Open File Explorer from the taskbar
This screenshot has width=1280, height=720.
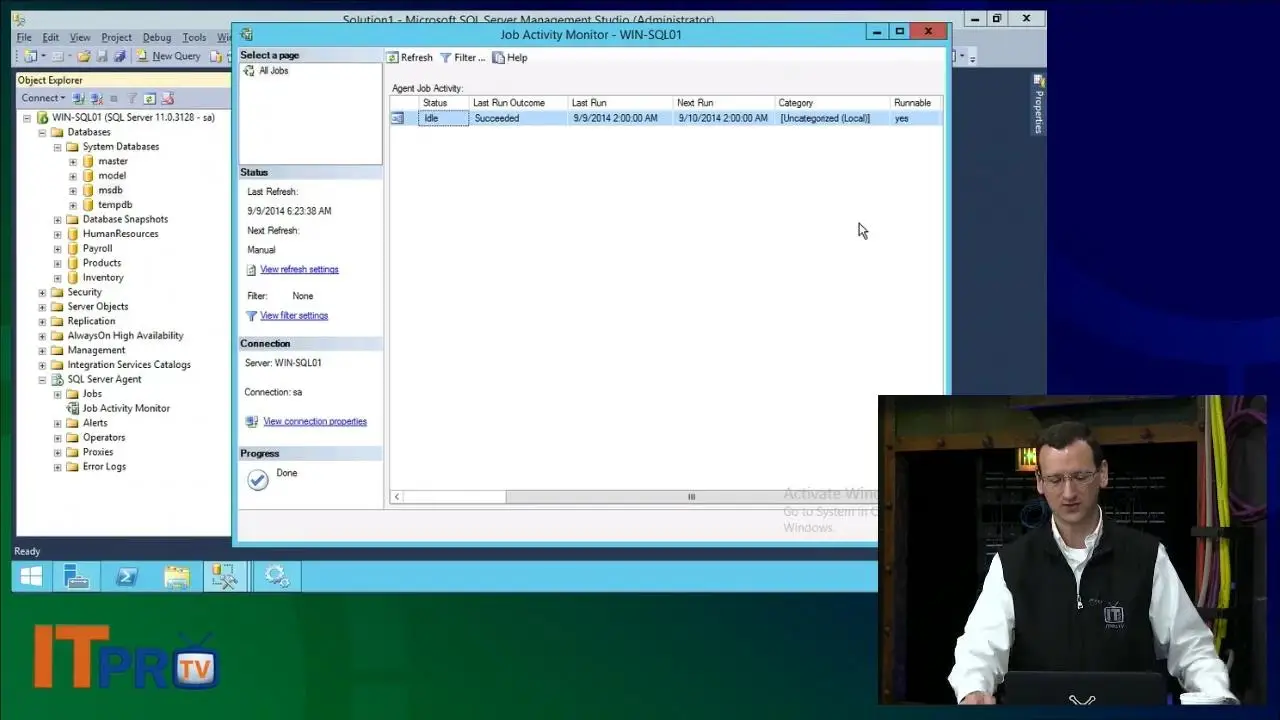pos(176,577)
